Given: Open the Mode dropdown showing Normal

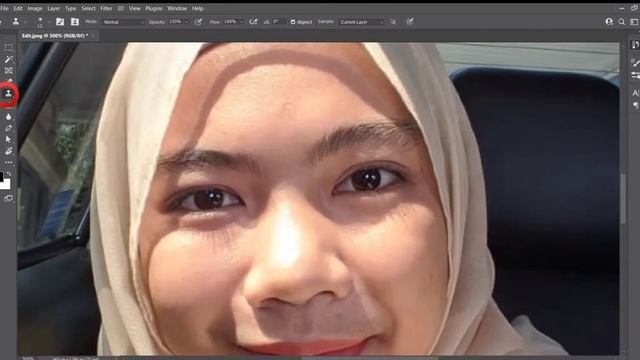Looking at the screenshot, I should [123, 22].
